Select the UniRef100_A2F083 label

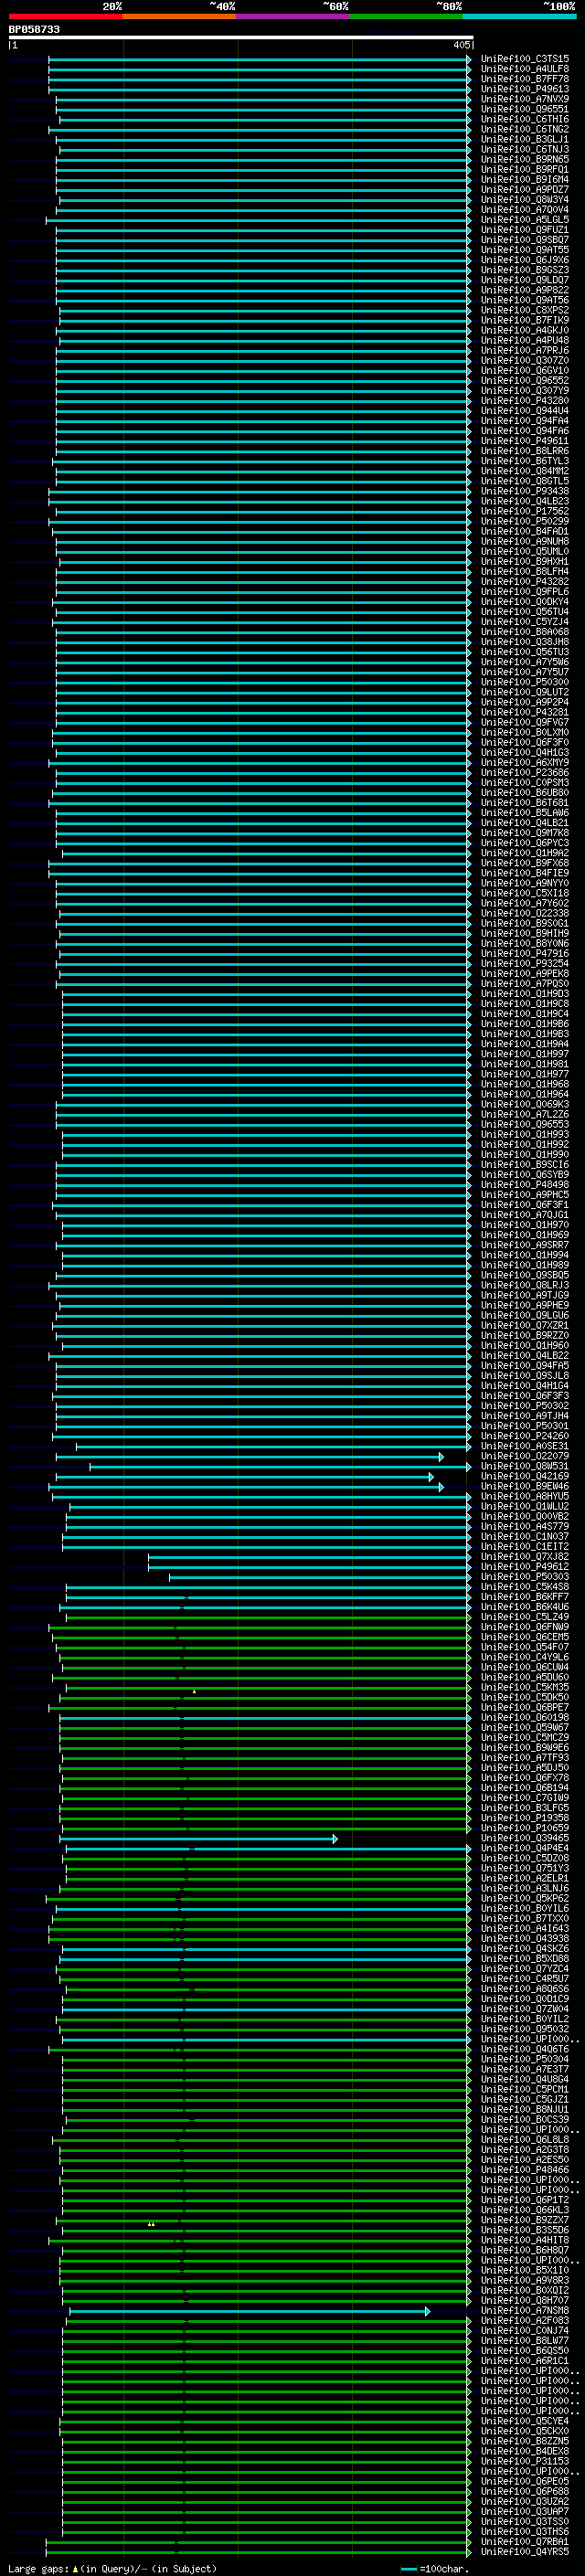524,2321
